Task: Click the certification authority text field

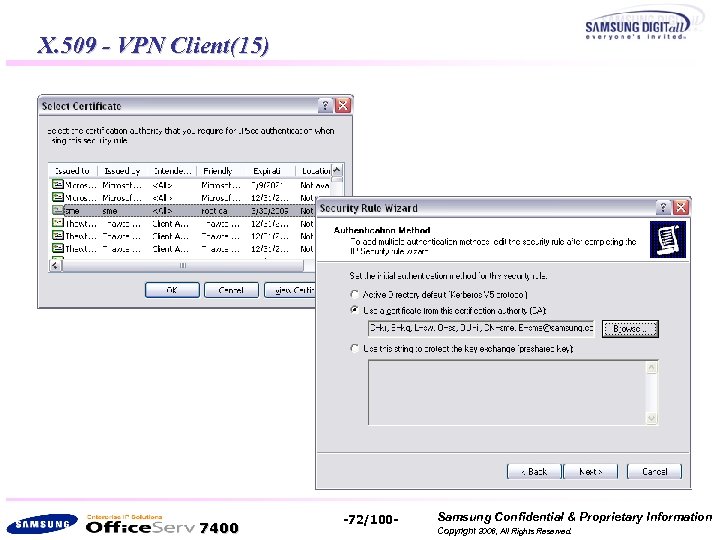Action: (481, 328)
